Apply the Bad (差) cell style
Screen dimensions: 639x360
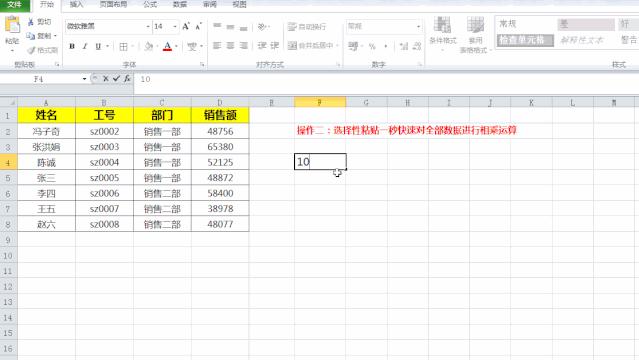point(586,24)
